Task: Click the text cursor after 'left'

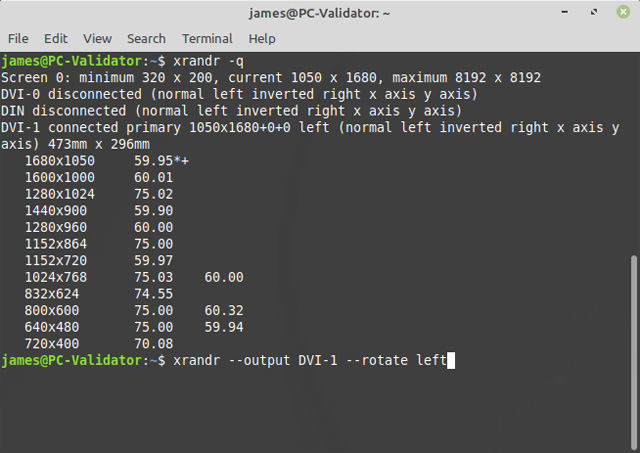Action: click(451, 361)
